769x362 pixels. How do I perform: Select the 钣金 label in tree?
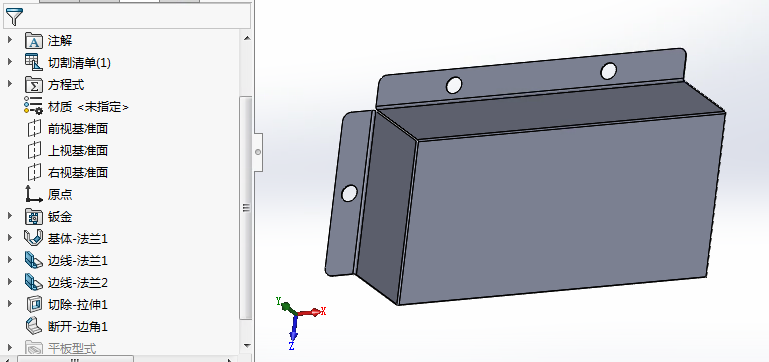(60, 217)
